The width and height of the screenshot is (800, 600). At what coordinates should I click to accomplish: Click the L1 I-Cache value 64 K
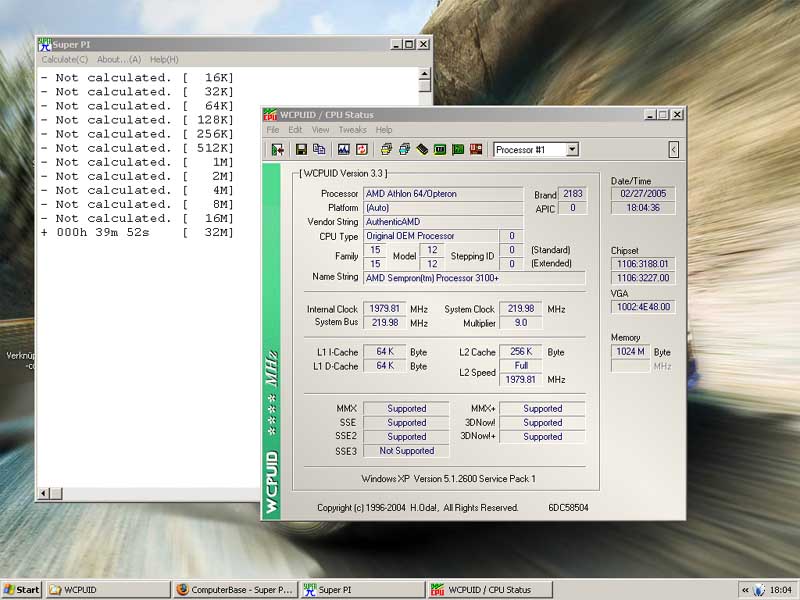coord(384,352)
